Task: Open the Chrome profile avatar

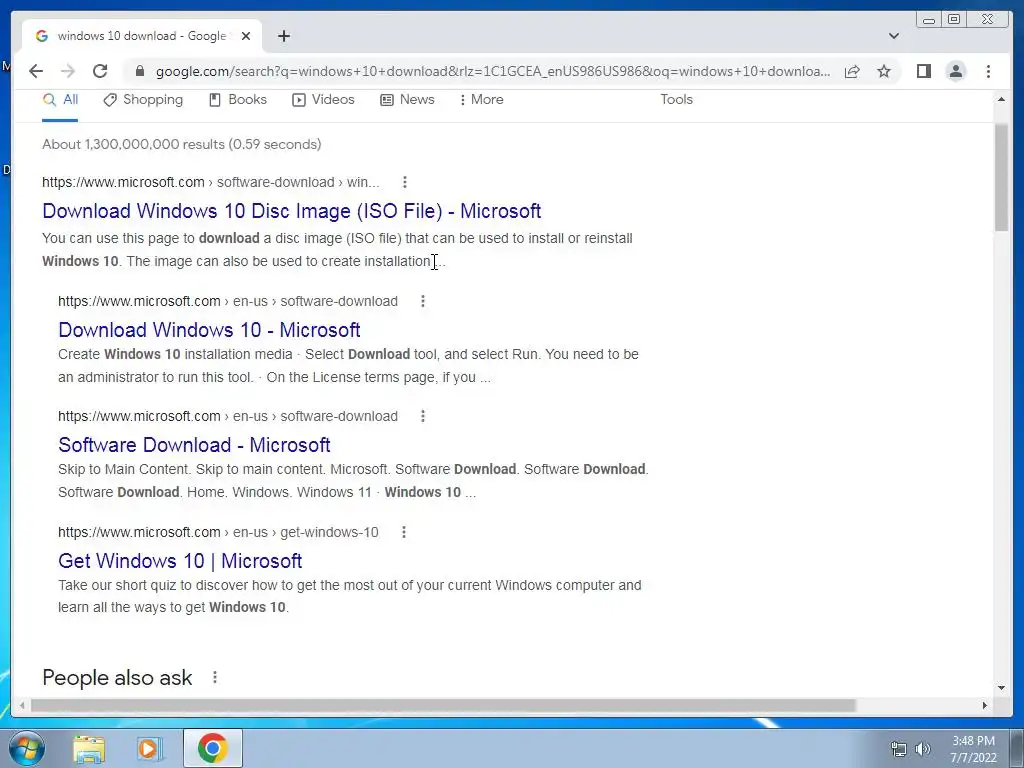Action: coord(955,71)
